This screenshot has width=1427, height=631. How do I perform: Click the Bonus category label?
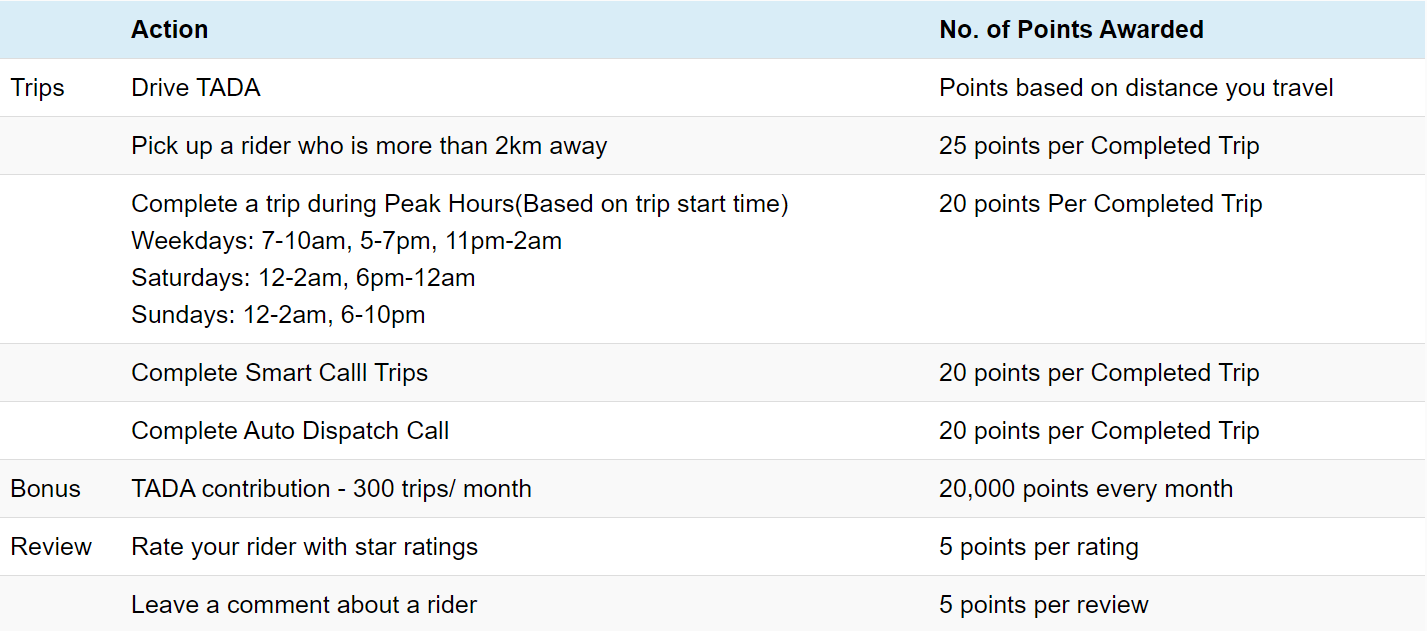coord(45,489)
